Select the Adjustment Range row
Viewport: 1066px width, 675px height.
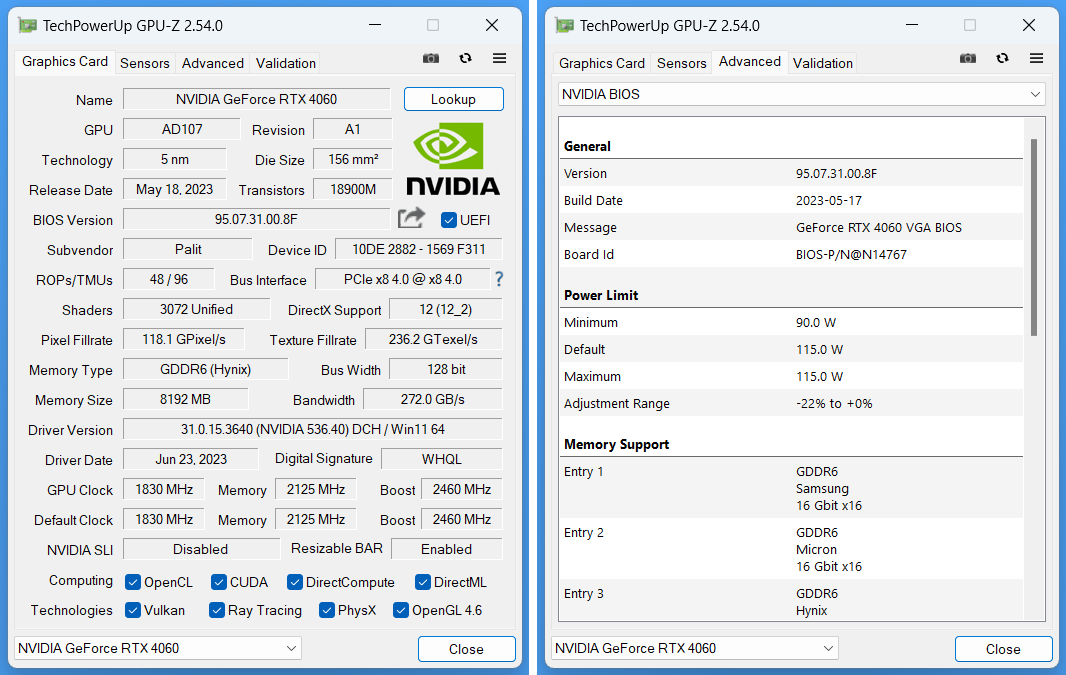tap(791, 403)
